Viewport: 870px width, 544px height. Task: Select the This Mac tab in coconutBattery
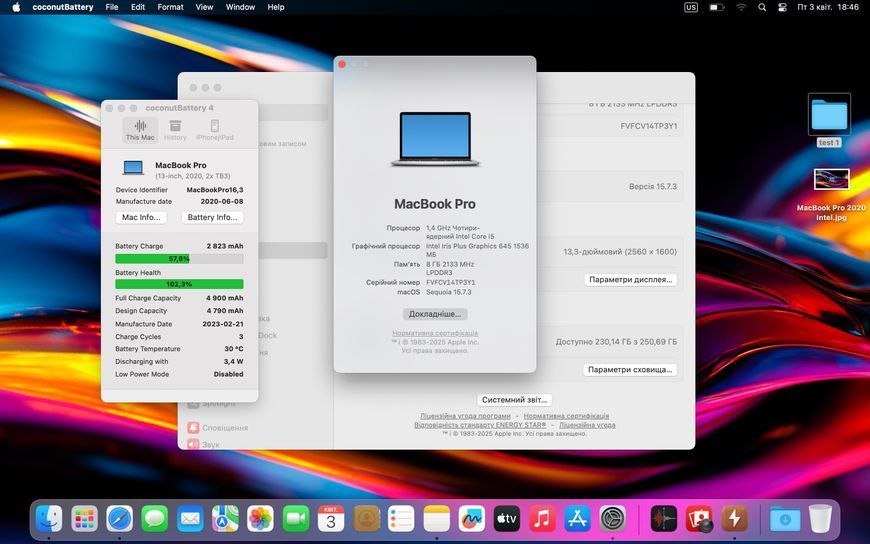pyautogui.click(x=140, y=130)
